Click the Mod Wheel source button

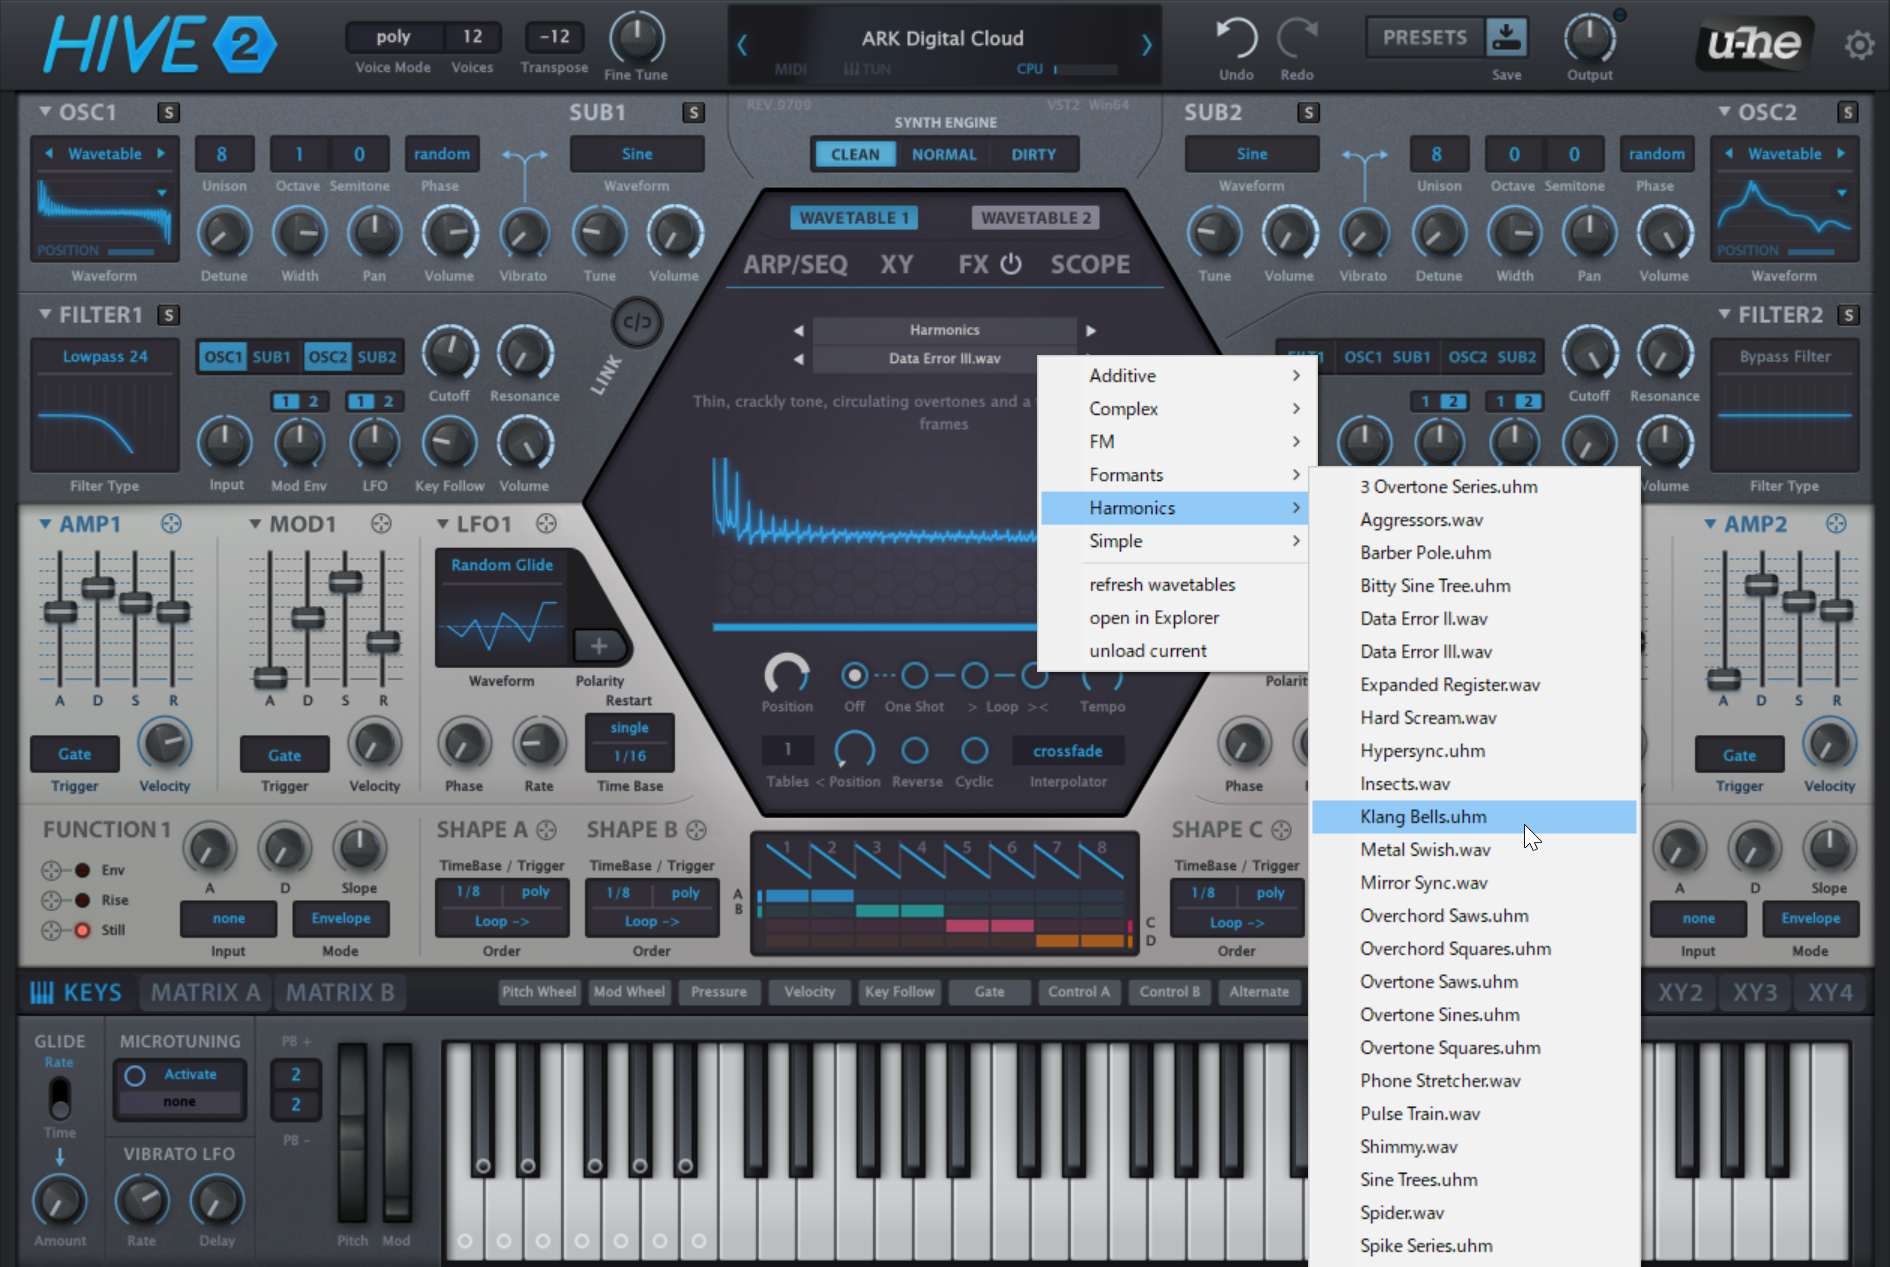629,992
